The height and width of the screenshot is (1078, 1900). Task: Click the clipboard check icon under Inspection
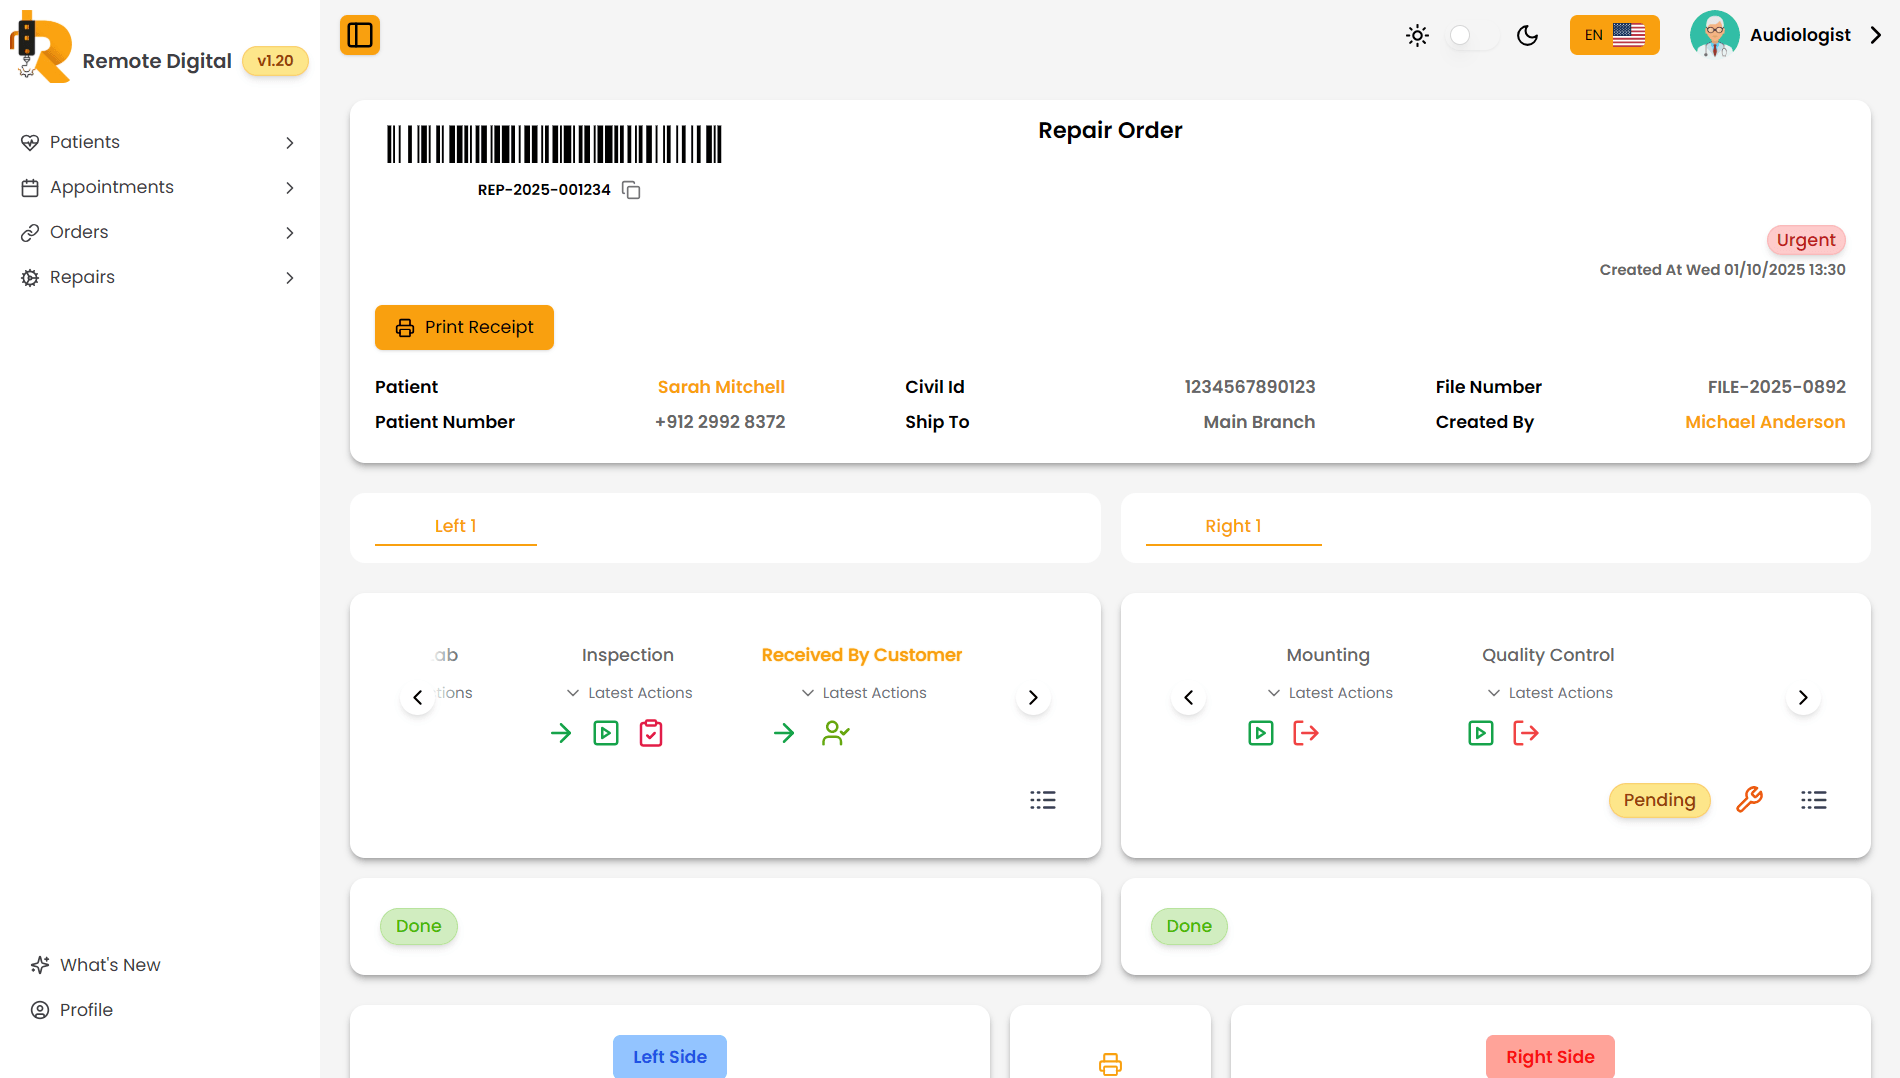point(651,733)
